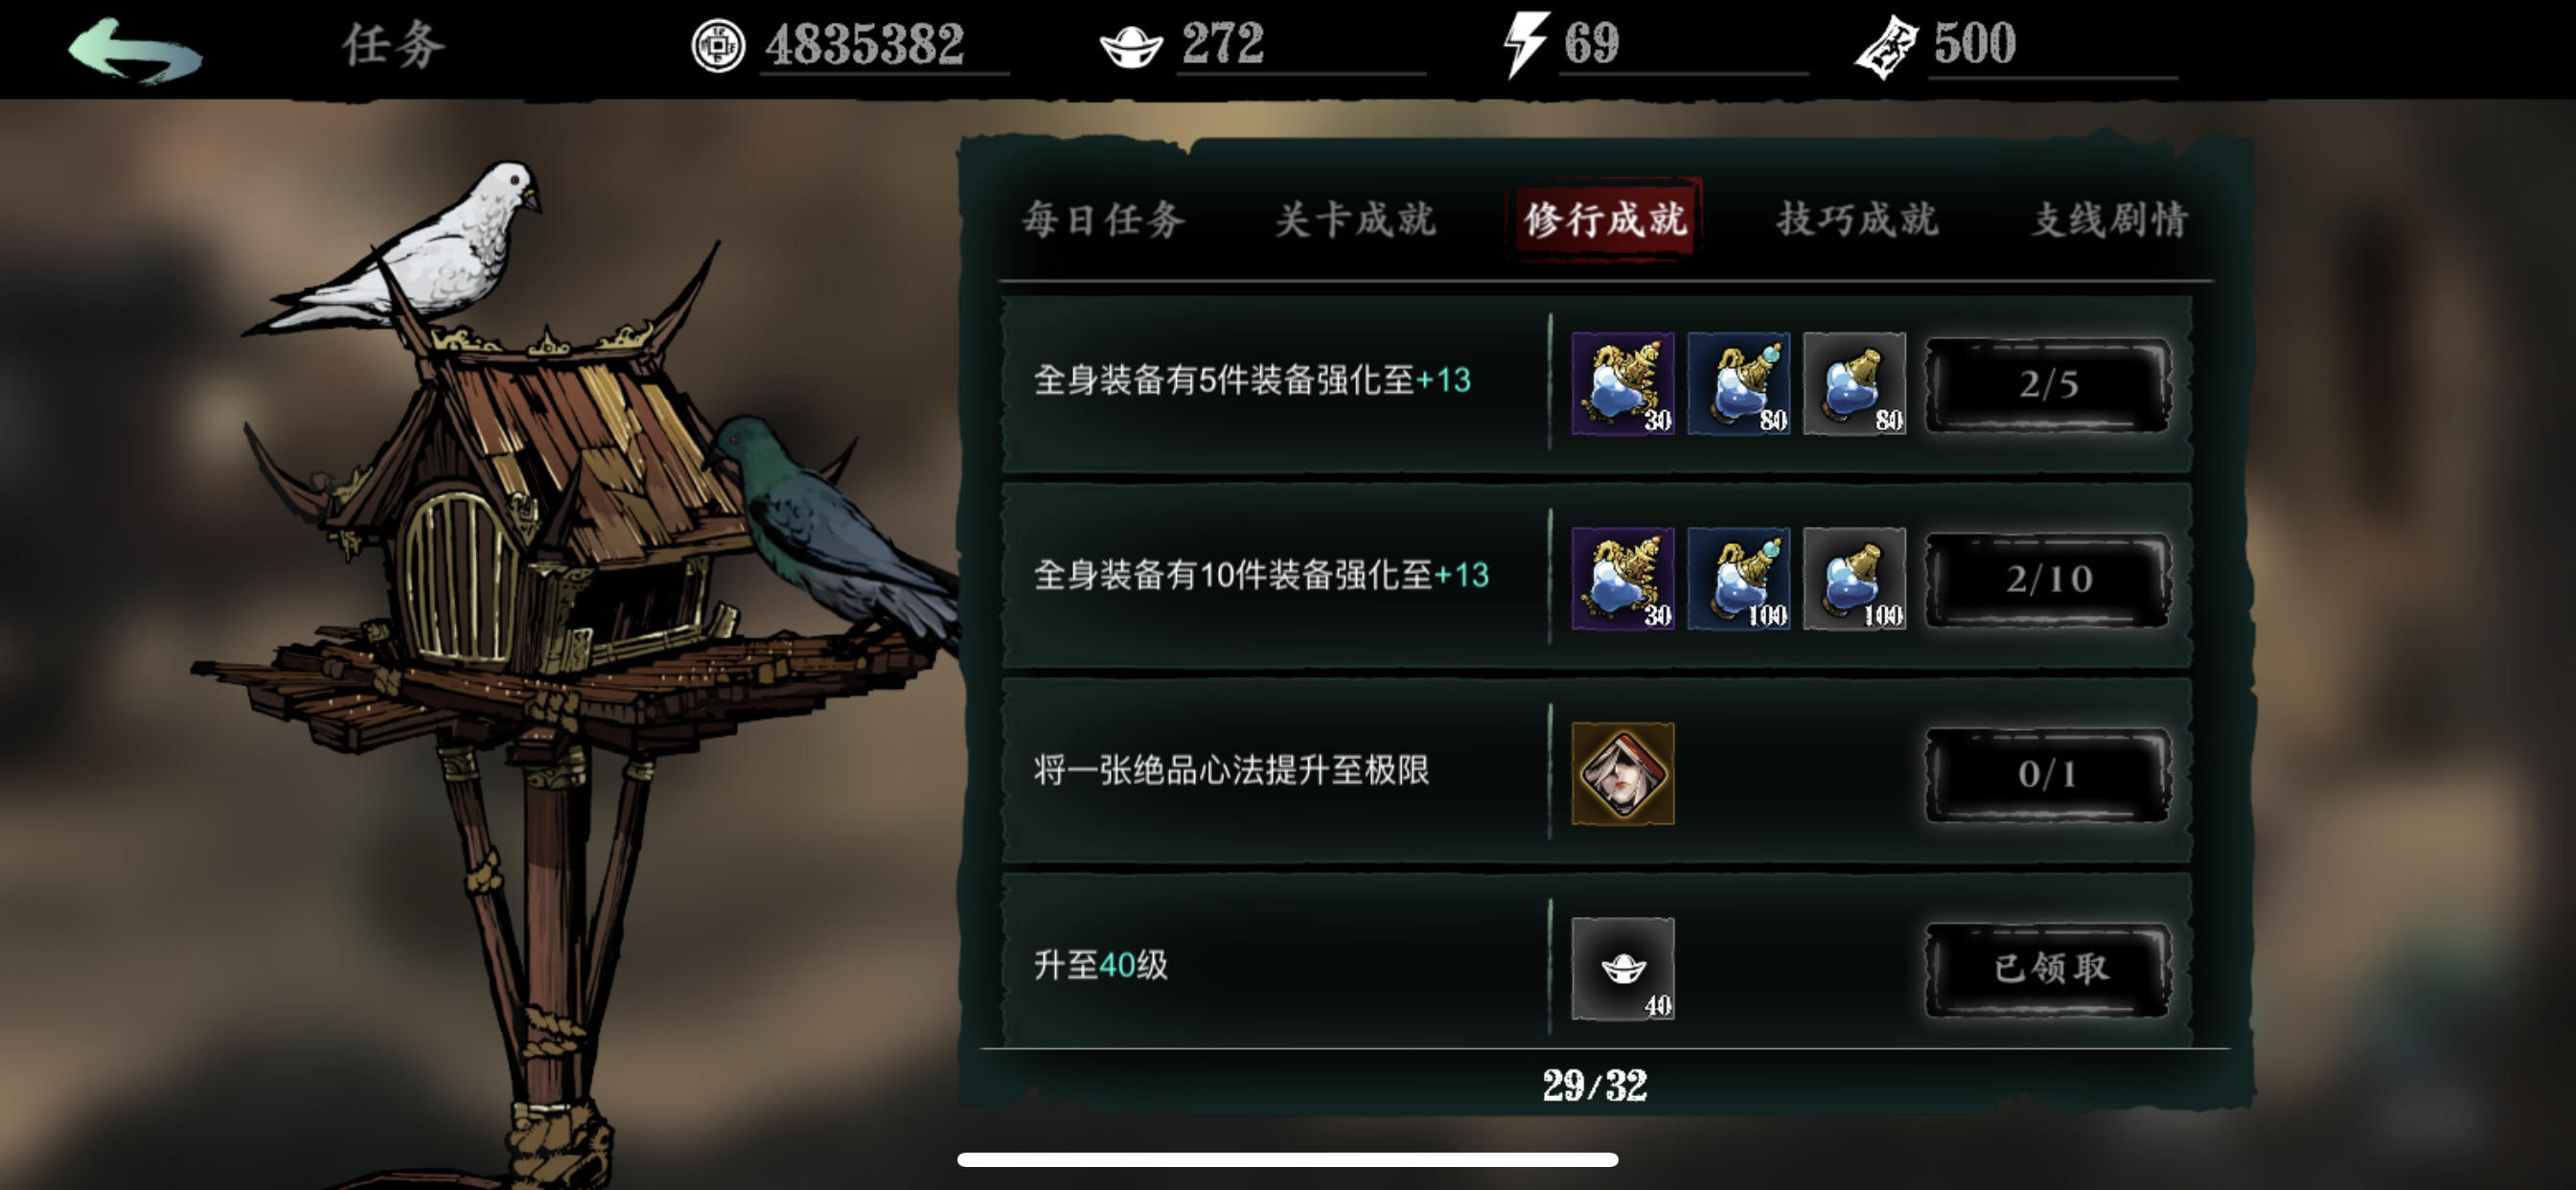The height and width of the screenshot is (1190, 2576).
Task: Tap the 已领取 claimed button
Action: tap(2048, 969)
